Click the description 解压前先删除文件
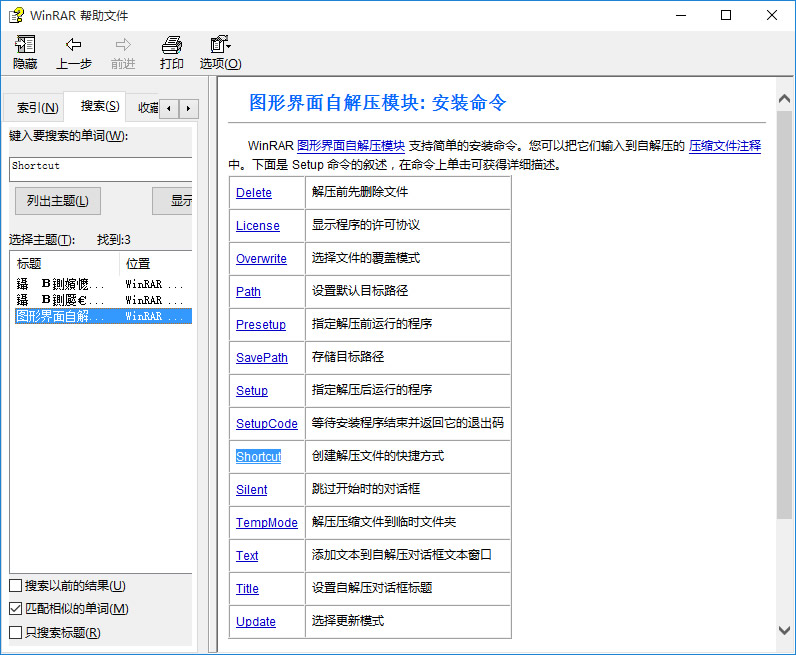796x655 pixels. (x=360, y=192)
